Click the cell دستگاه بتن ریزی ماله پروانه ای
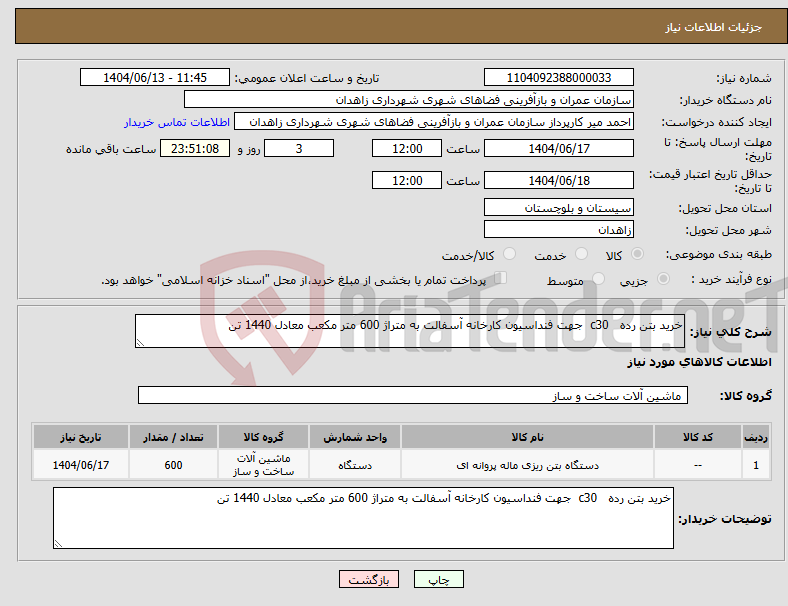Viewport: 788px width, 606px height. [527, 465]
